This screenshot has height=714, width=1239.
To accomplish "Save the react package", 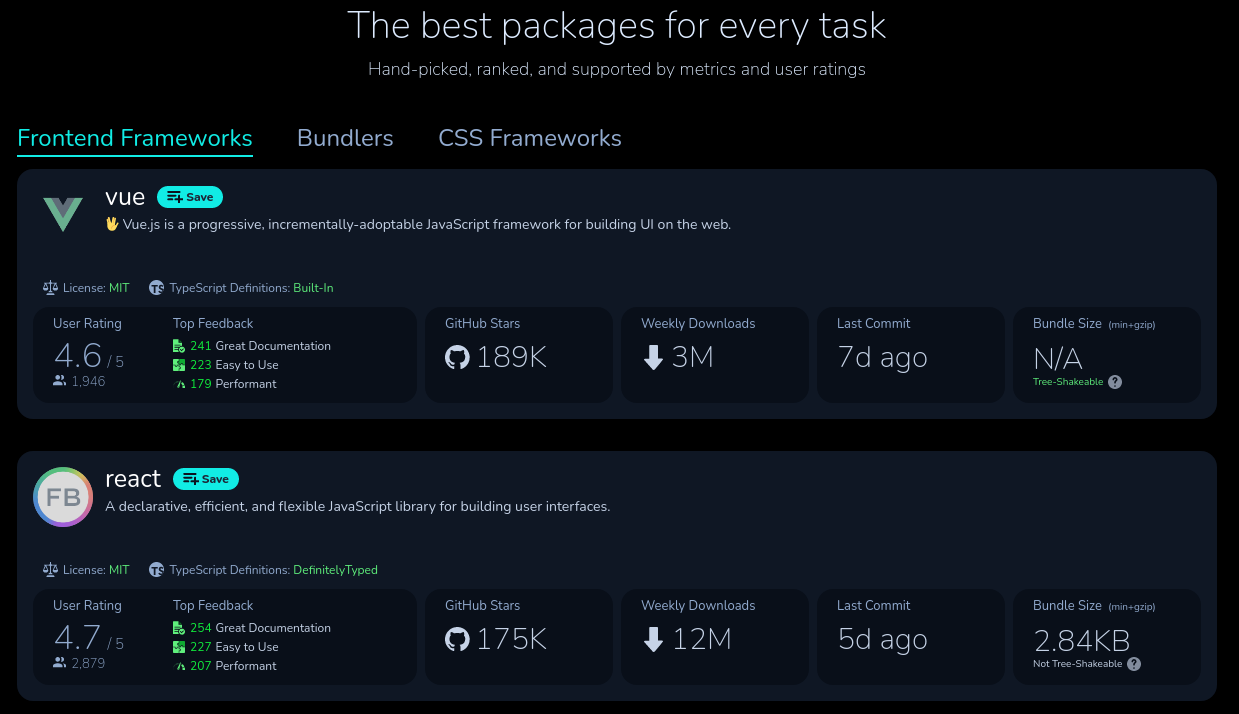I will [x=206, y=479].
